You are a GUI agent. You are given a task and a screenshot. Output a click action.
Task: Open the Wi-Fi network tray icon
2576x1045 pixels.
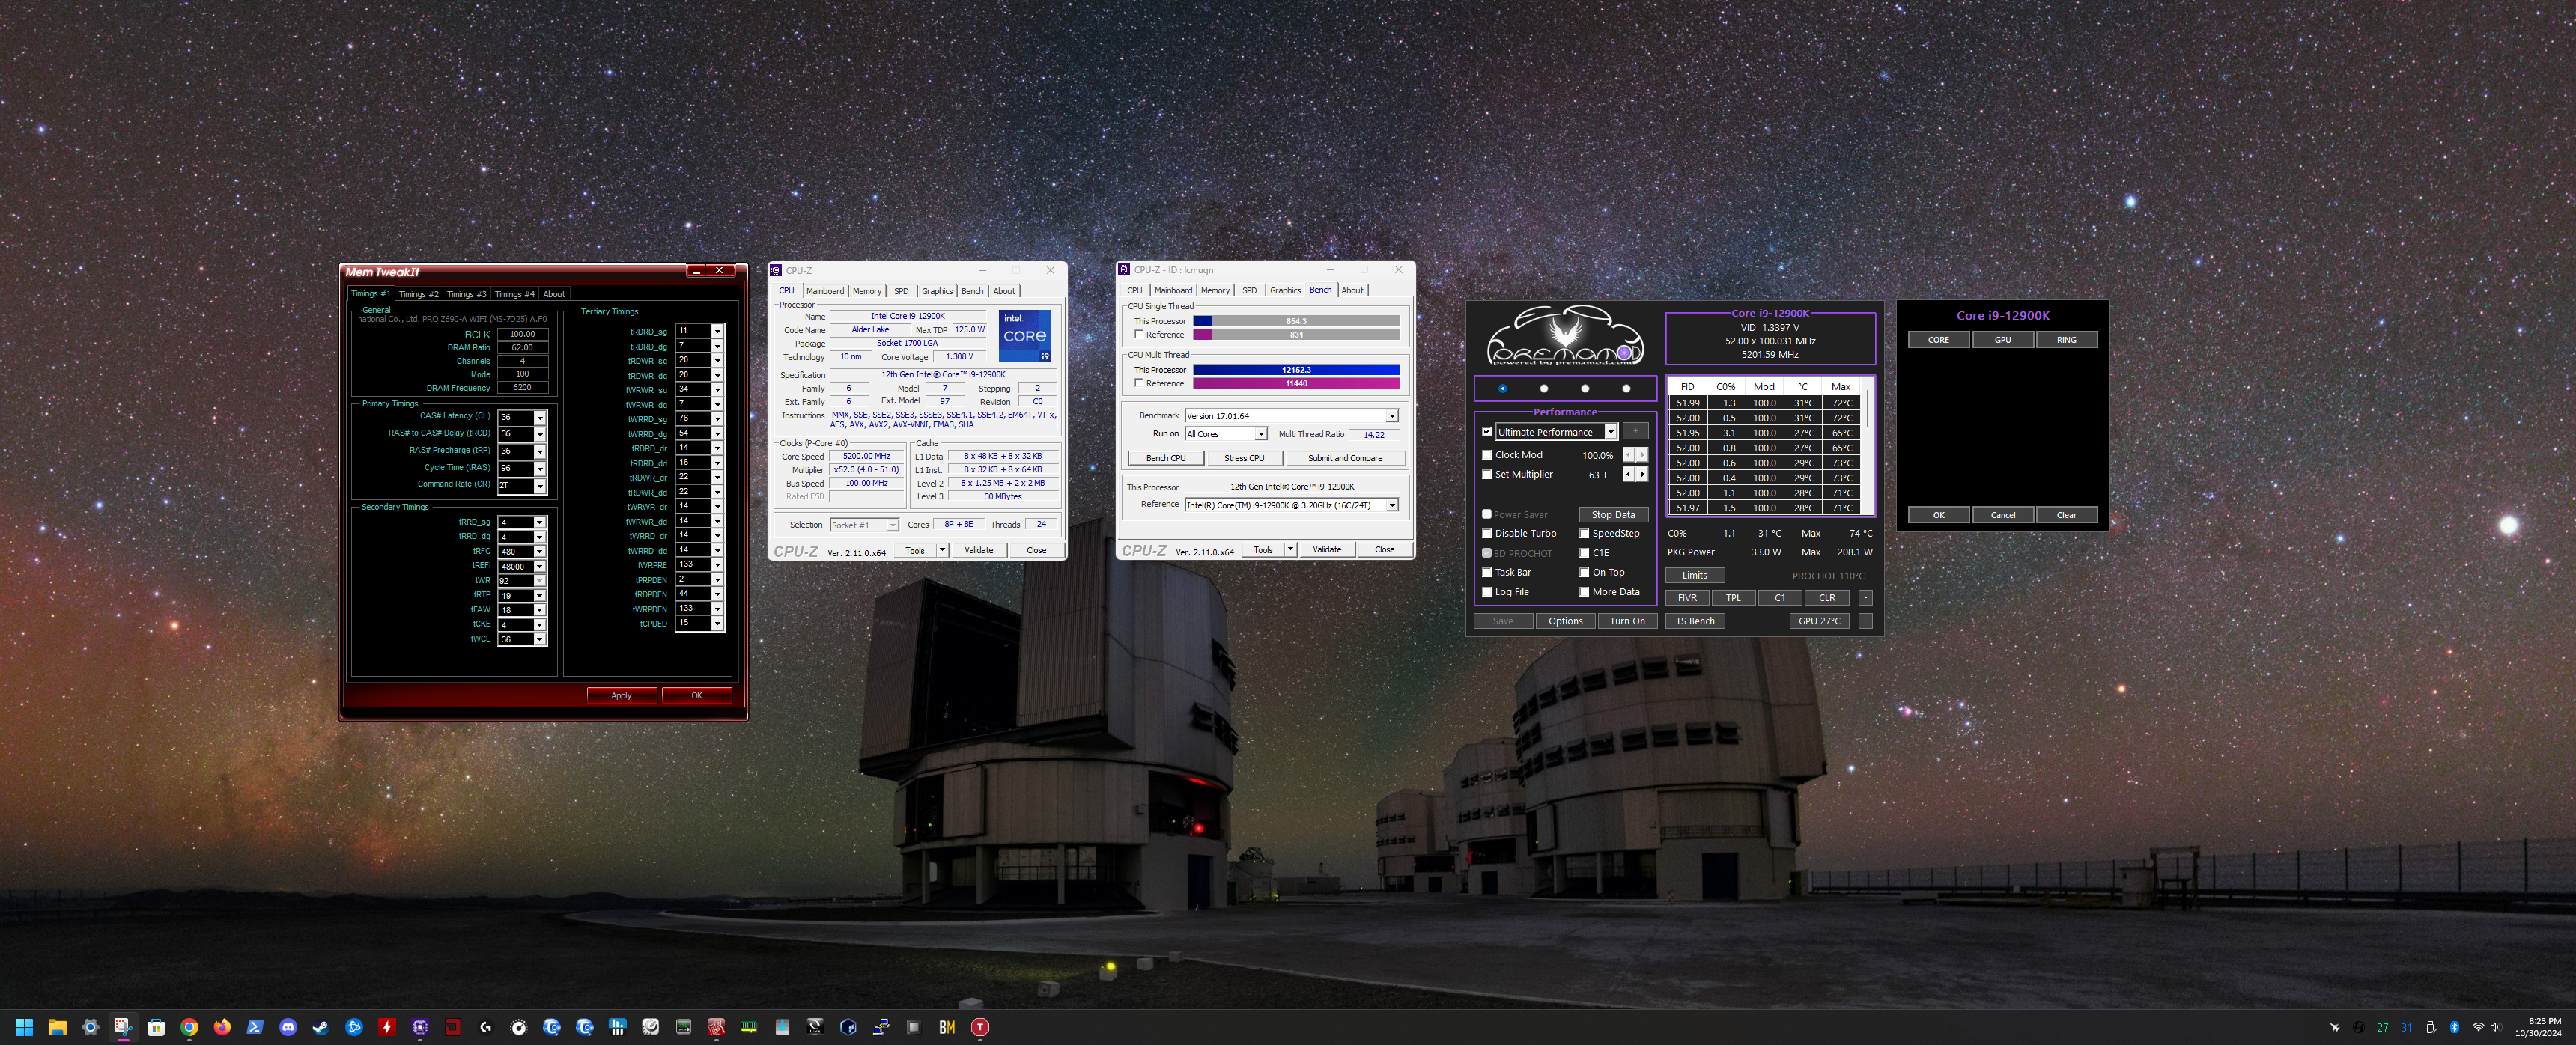2478,1027
